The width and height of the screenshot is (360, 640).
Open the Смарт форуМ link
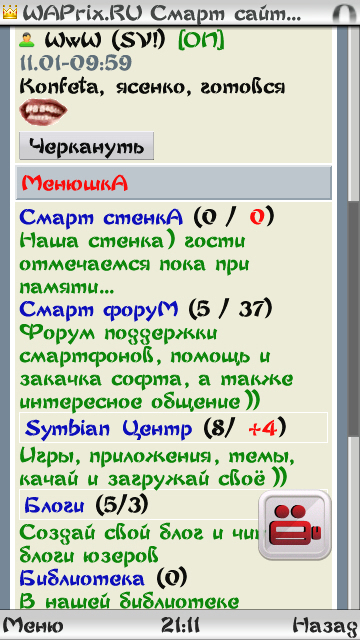coord(99,310)
